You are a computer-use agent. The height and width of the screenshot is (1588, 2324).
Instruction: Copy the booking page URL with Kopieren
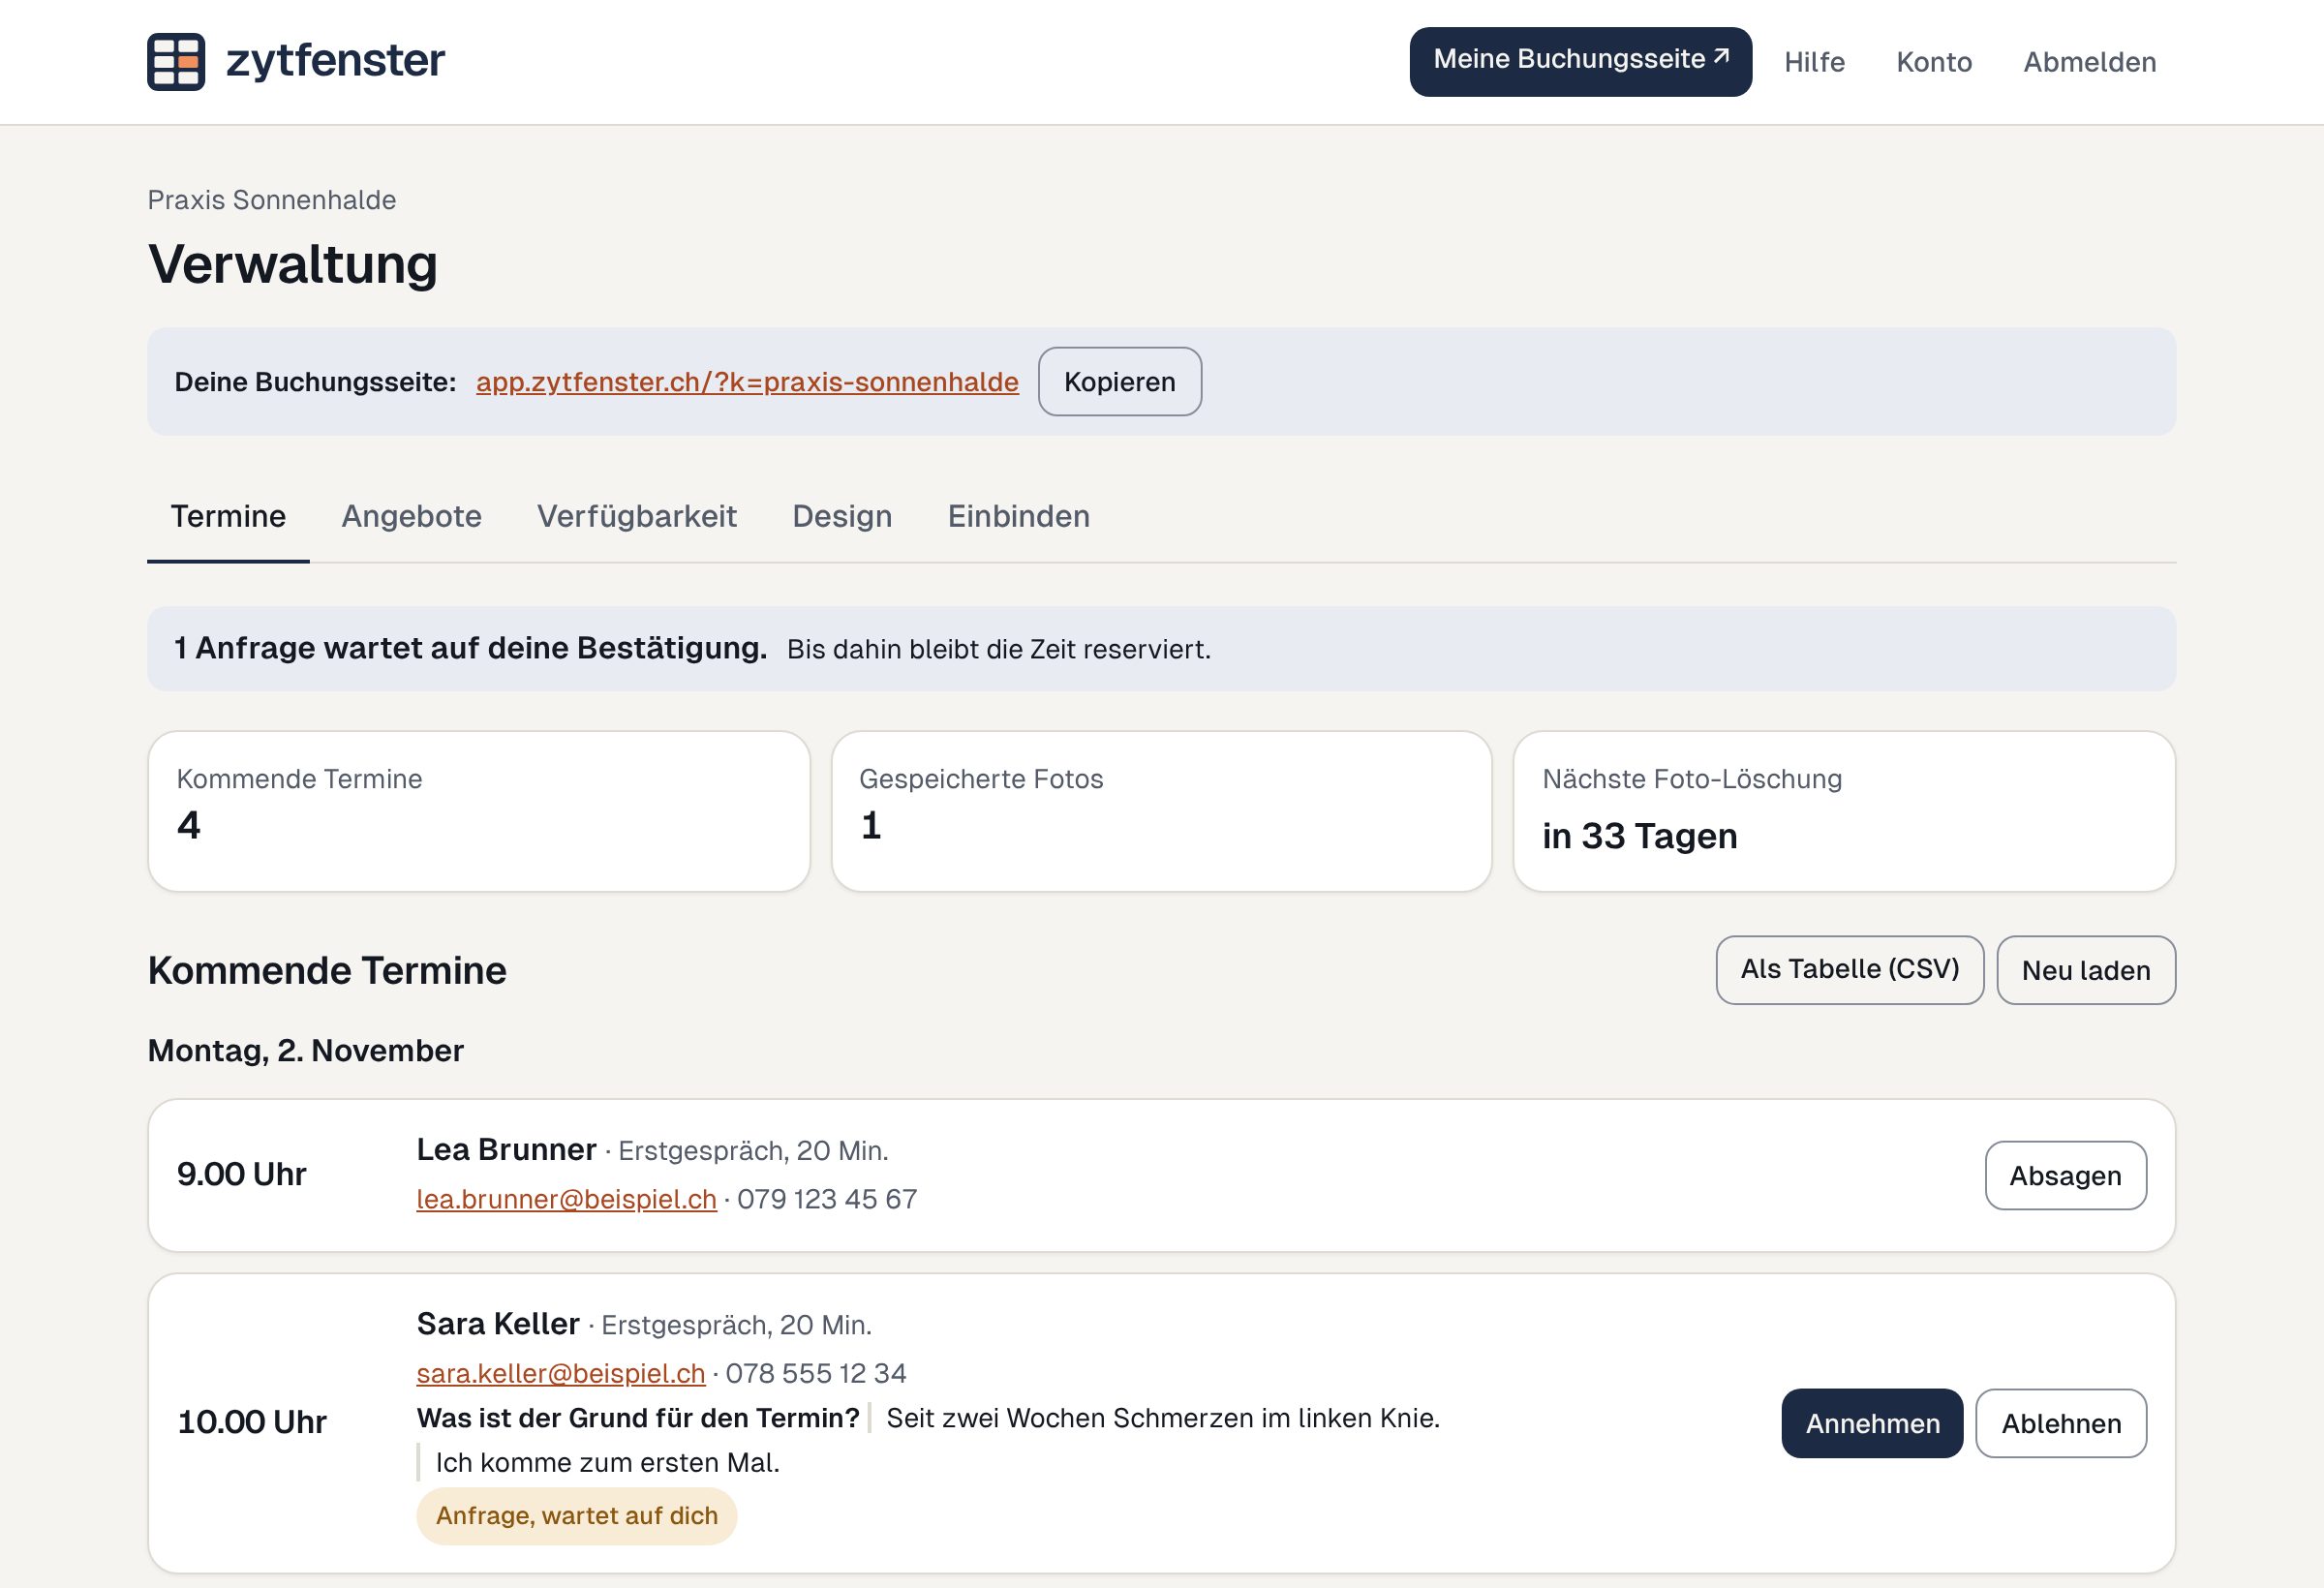(1120, 382)
